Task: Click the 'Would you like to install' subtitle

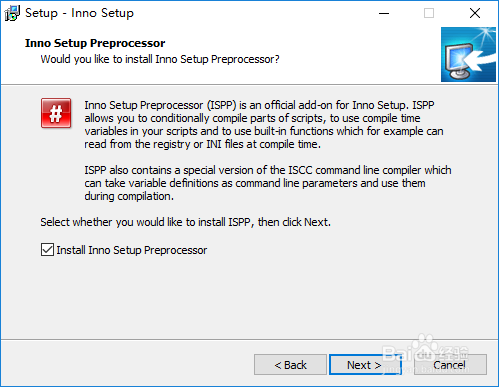Action: point(160,59)
